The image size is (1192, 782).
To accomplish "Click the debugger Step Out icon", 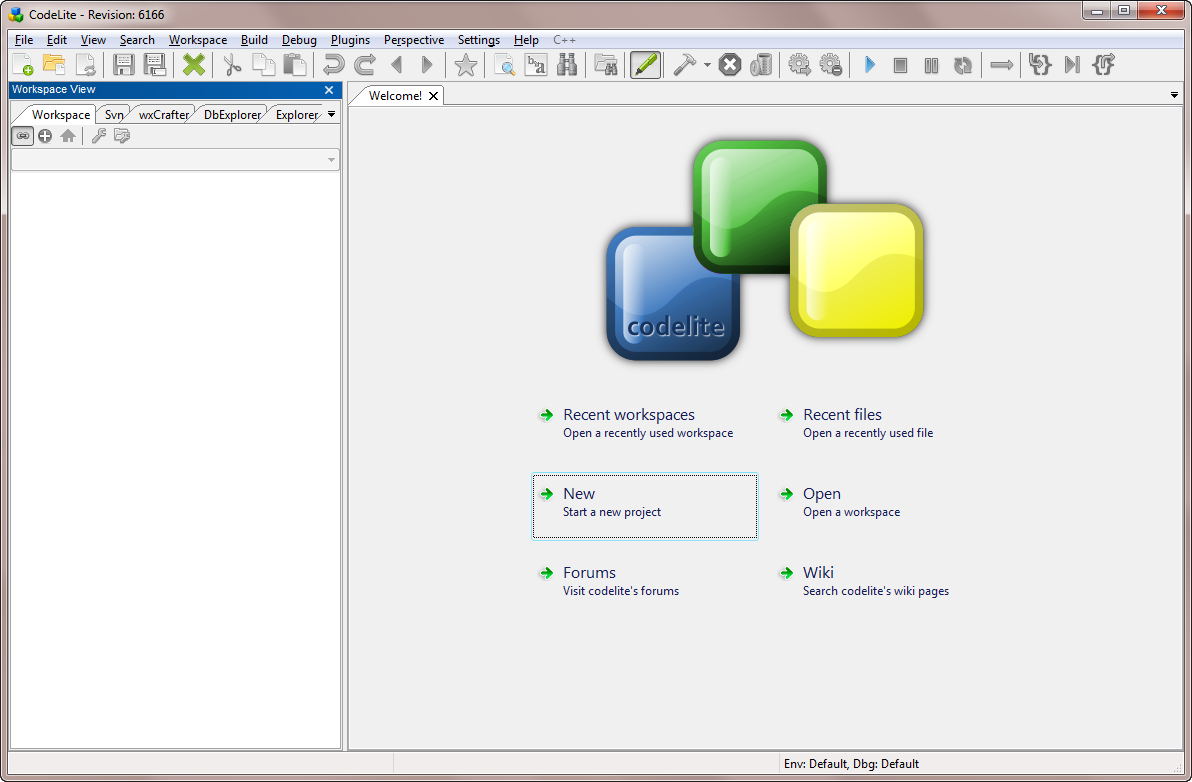I will [x=1103, y=65].
